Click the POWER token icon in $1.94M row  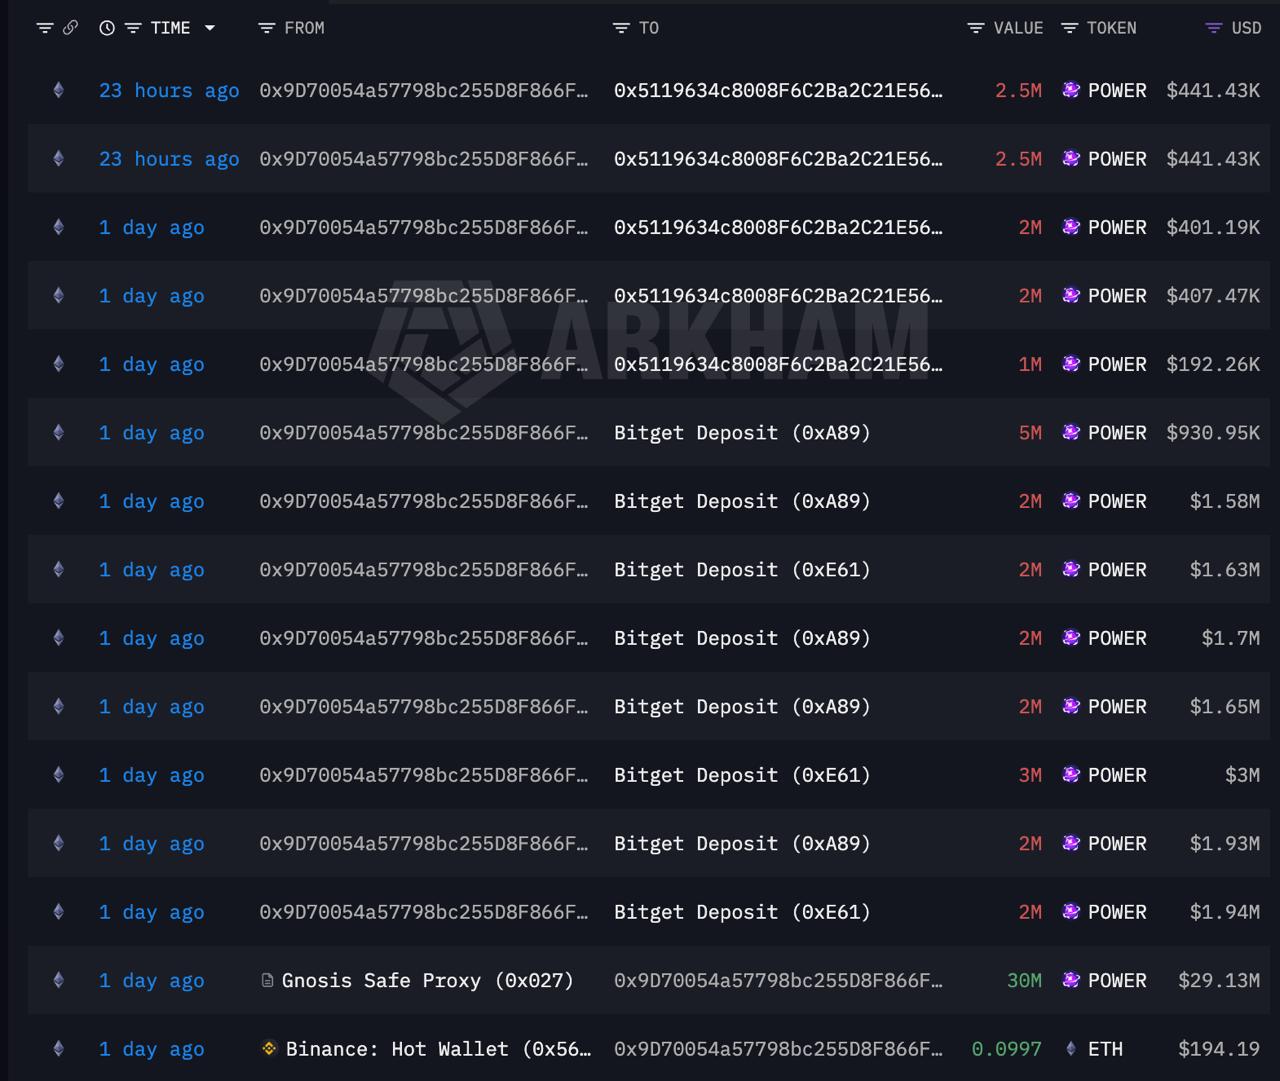[x=1071, y=912]
